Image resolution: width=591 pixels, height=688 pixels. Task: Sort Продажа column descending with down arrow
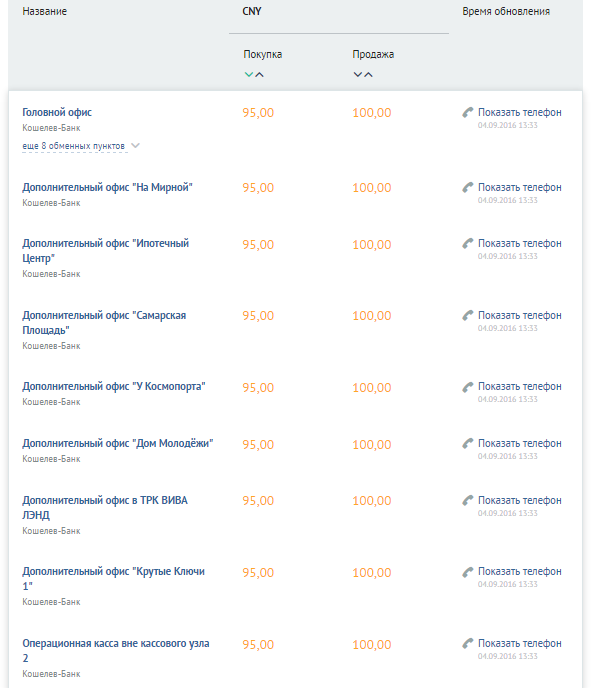[x=358, y=75]
